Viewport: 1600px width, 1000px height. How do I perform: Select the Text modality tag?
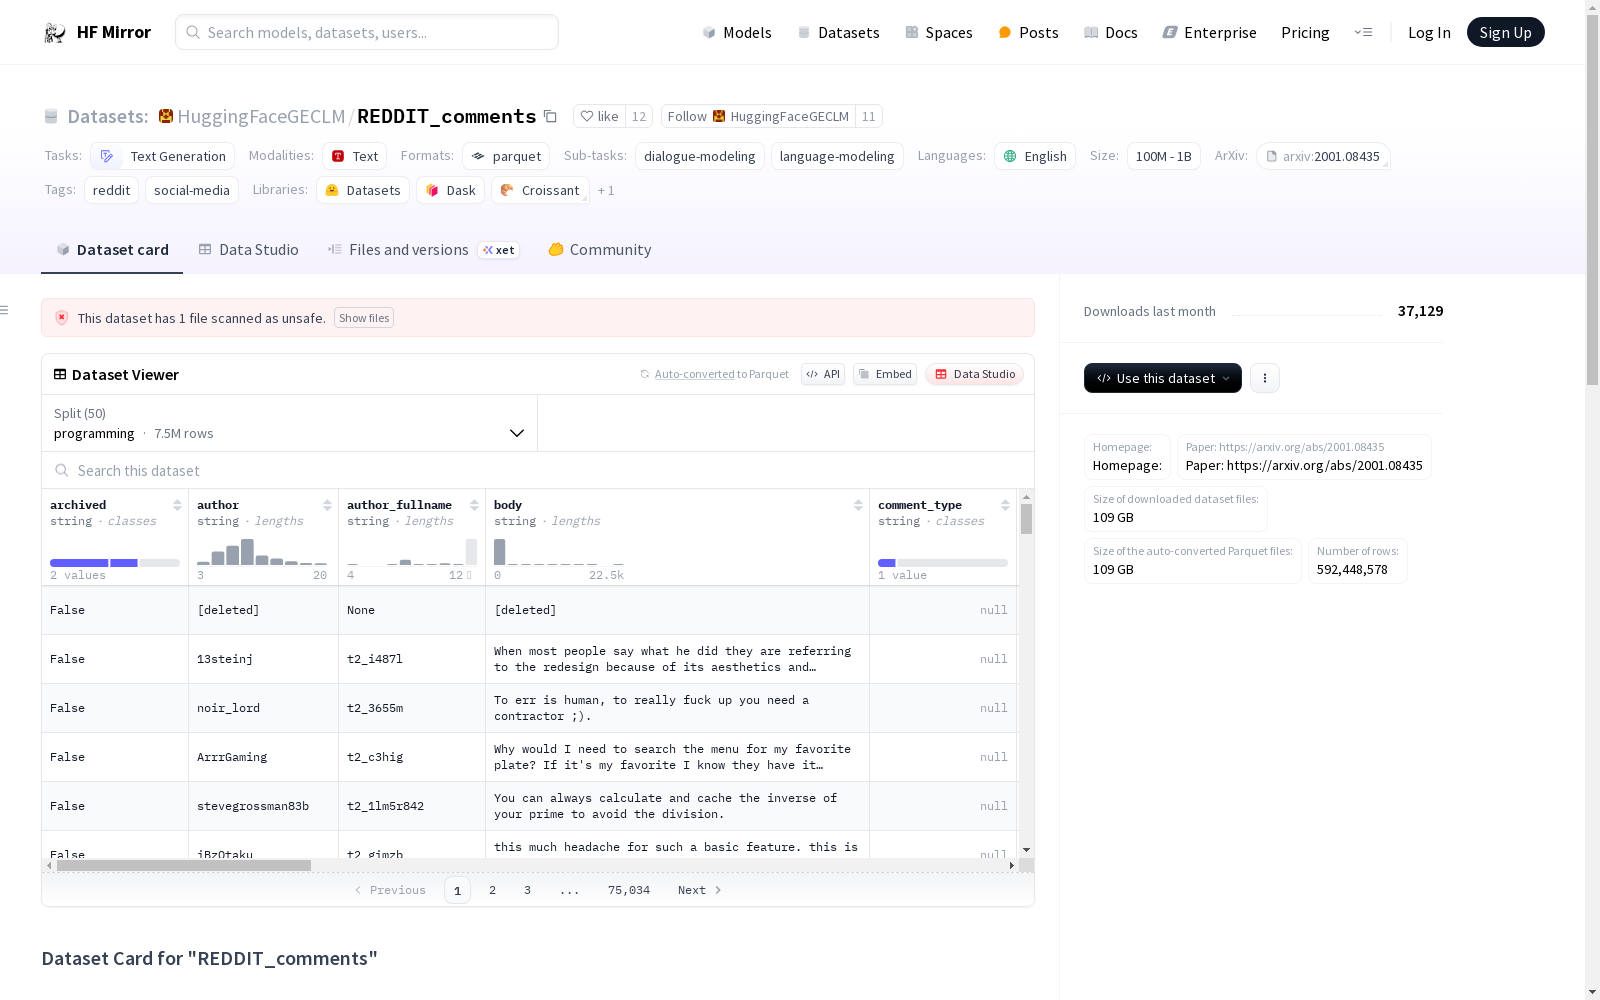(354, 156)
